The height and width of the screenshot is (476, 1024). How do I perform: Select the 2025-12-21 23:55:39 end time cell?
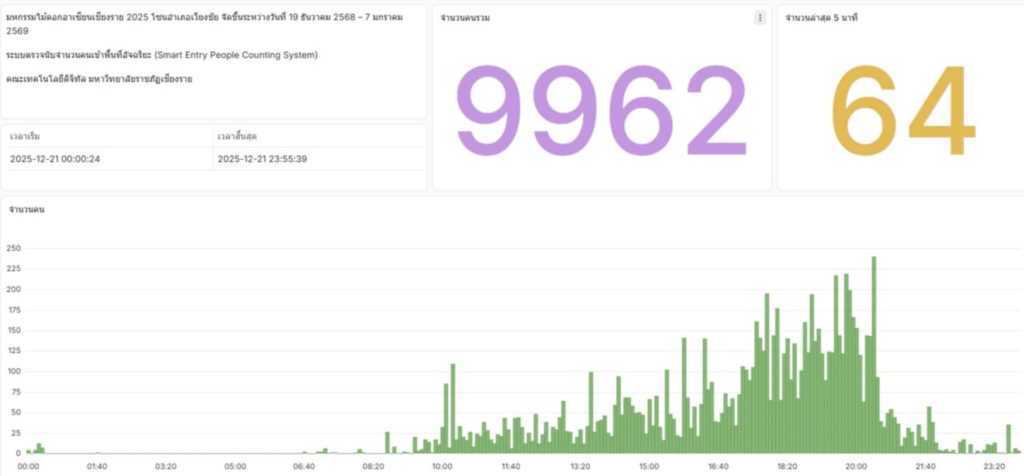(x=262, y=158)
